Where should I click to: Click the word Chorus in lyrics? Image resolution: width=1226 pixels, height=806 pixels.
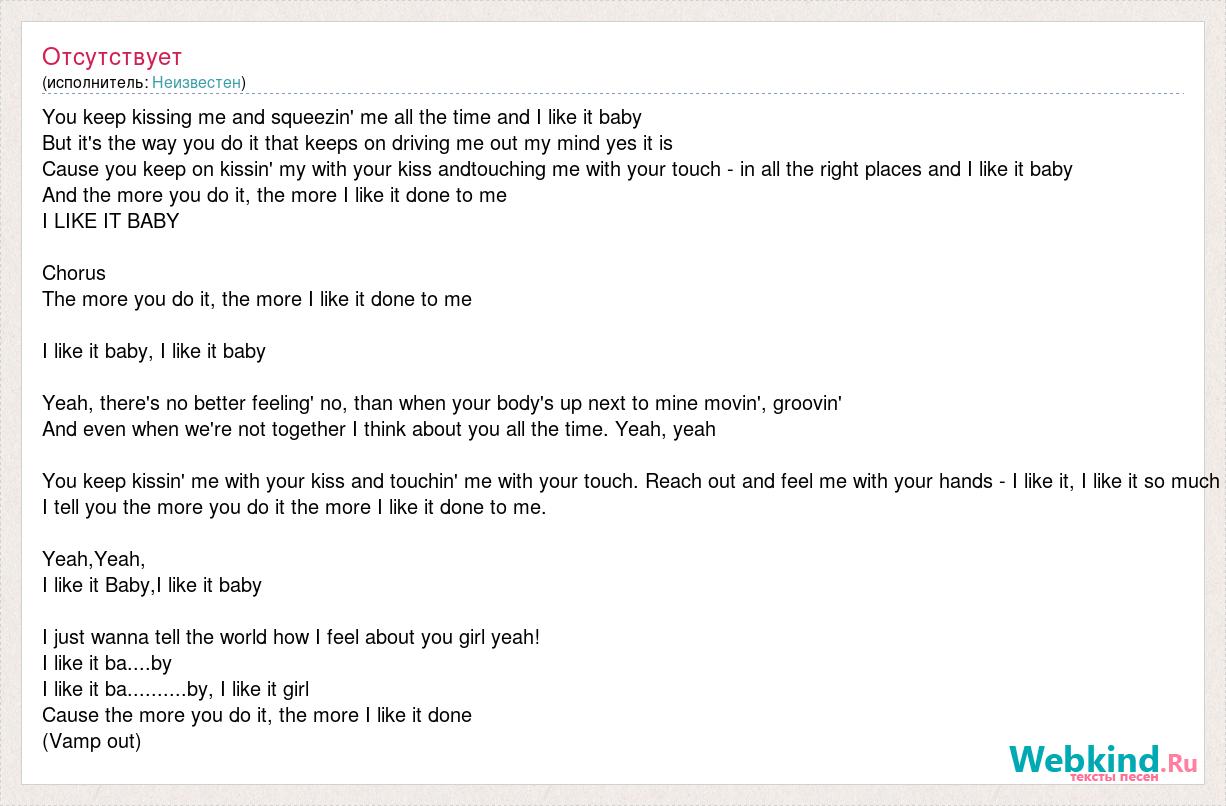pyautogui.click(x=74, y=273)
